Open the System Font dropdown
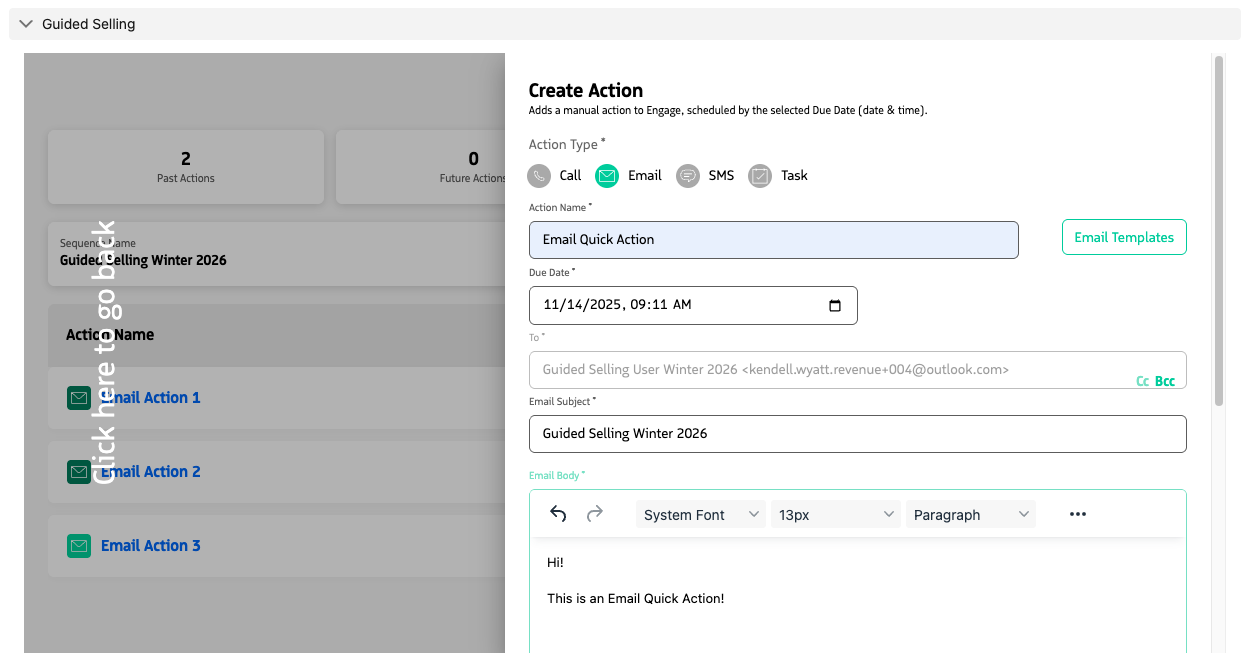Image resolution: width=1242 pixels, height=664 pixels. pyautogui.click(x=700, y=513)
